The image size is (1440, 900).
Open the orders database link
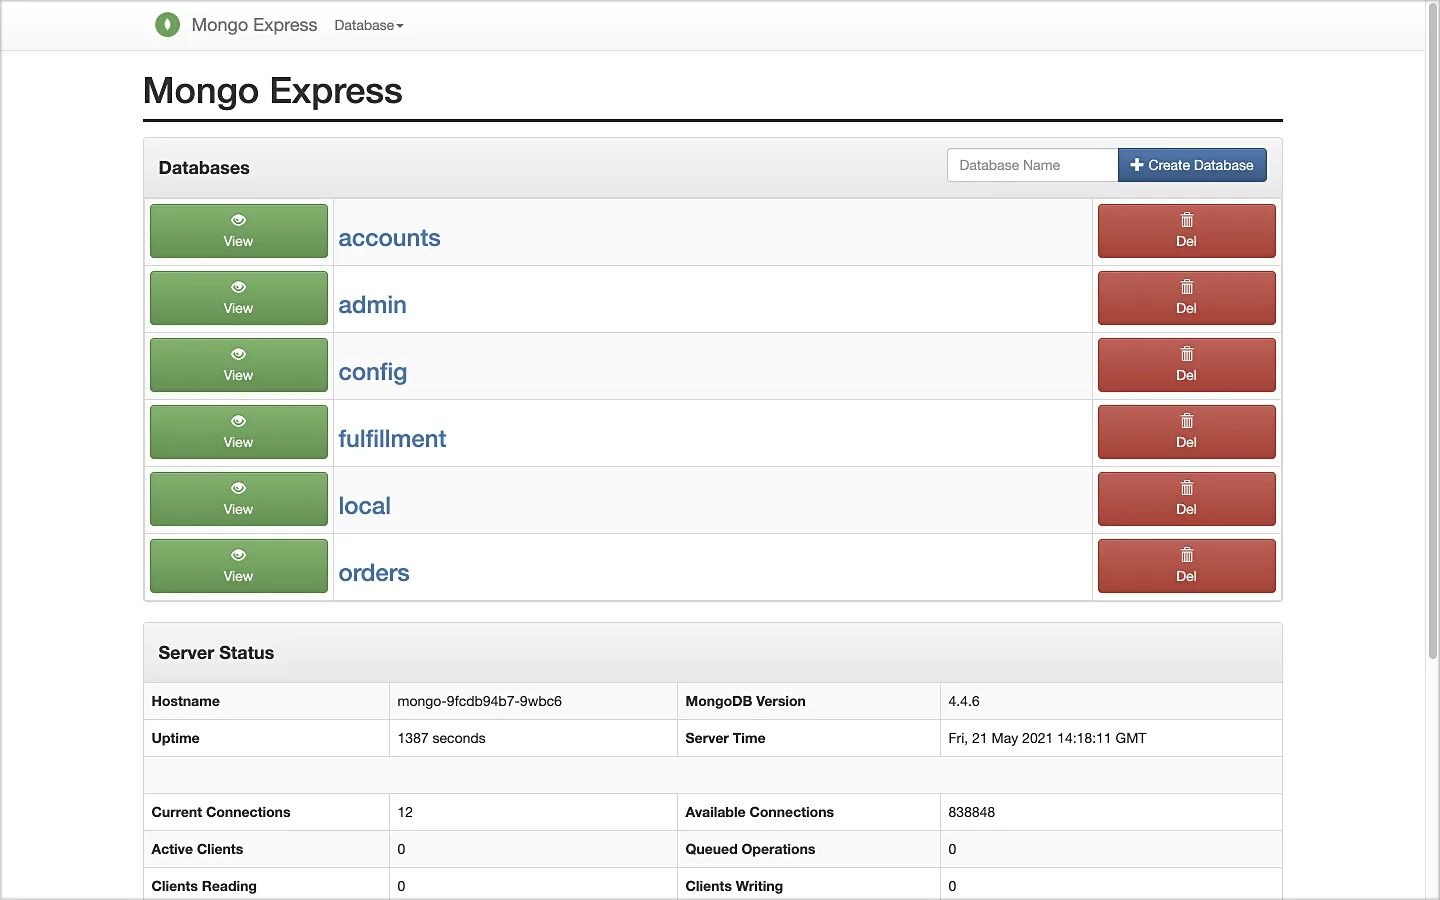coord(374,573)
